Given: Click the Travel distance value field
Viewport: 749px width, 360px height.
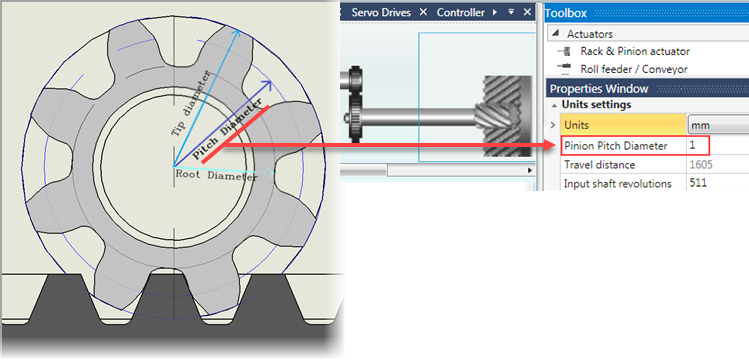Looking at the screenshot, I should click(718, 165).
